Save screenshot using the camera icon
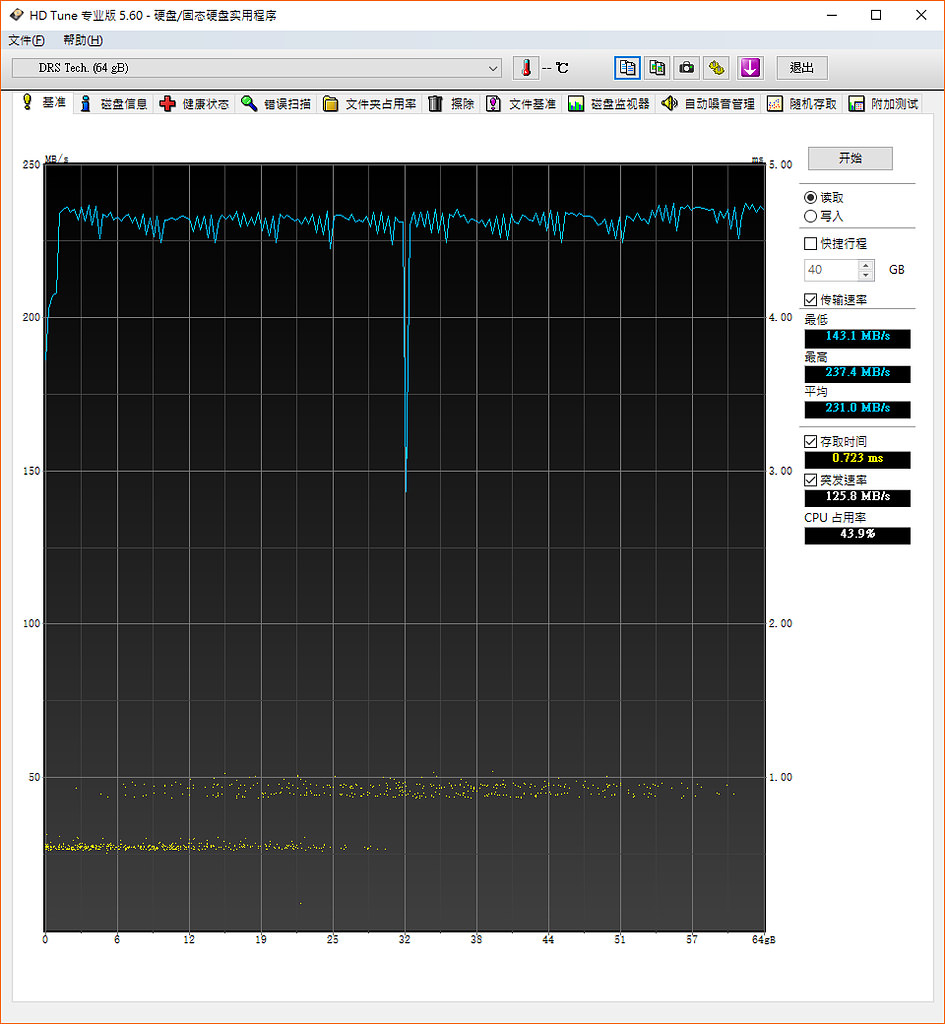 click(686, 68)
